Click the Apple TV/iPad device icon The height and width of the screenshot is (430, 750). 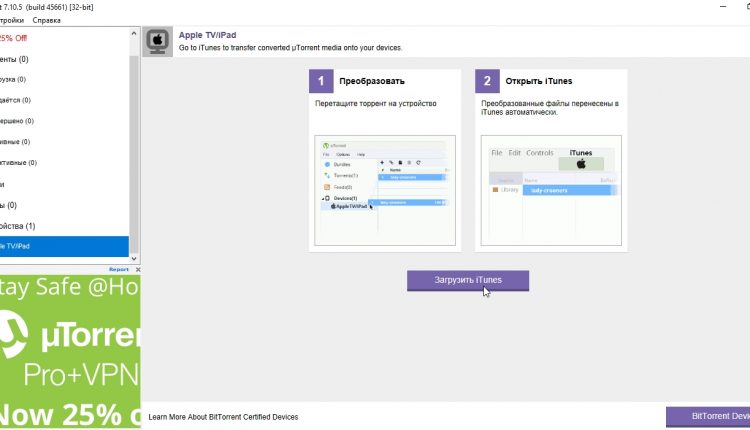(x=157, y=42)
